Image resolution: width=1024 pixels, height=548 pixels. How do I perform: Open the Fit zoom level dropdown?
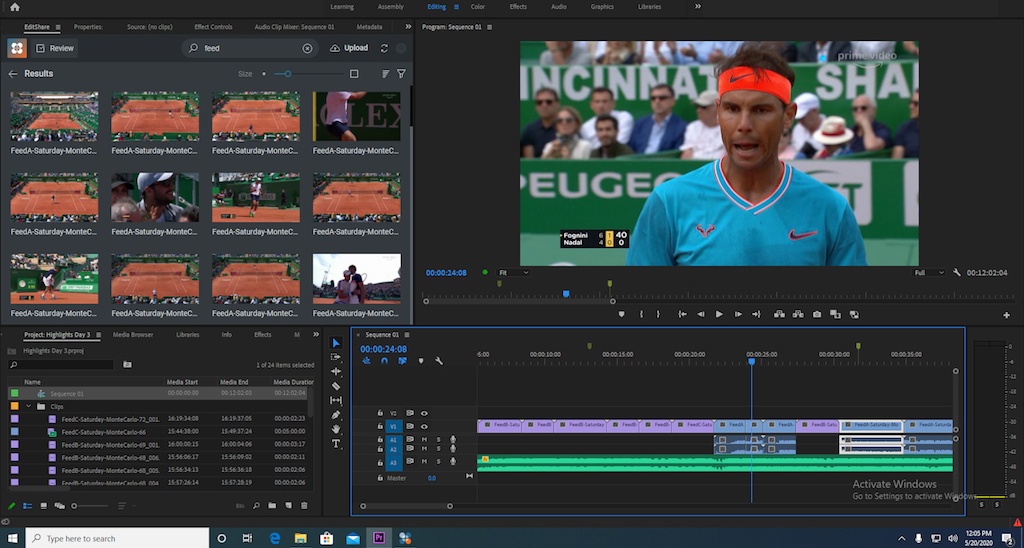(513, 272)
